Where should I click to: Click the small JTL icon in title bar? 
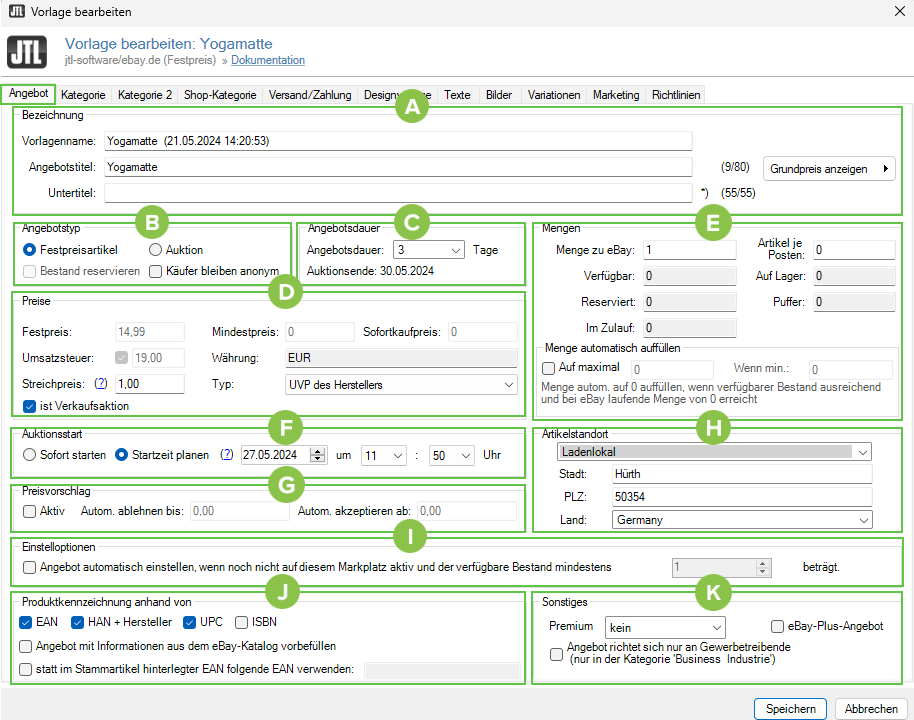(x=17, y=11)
